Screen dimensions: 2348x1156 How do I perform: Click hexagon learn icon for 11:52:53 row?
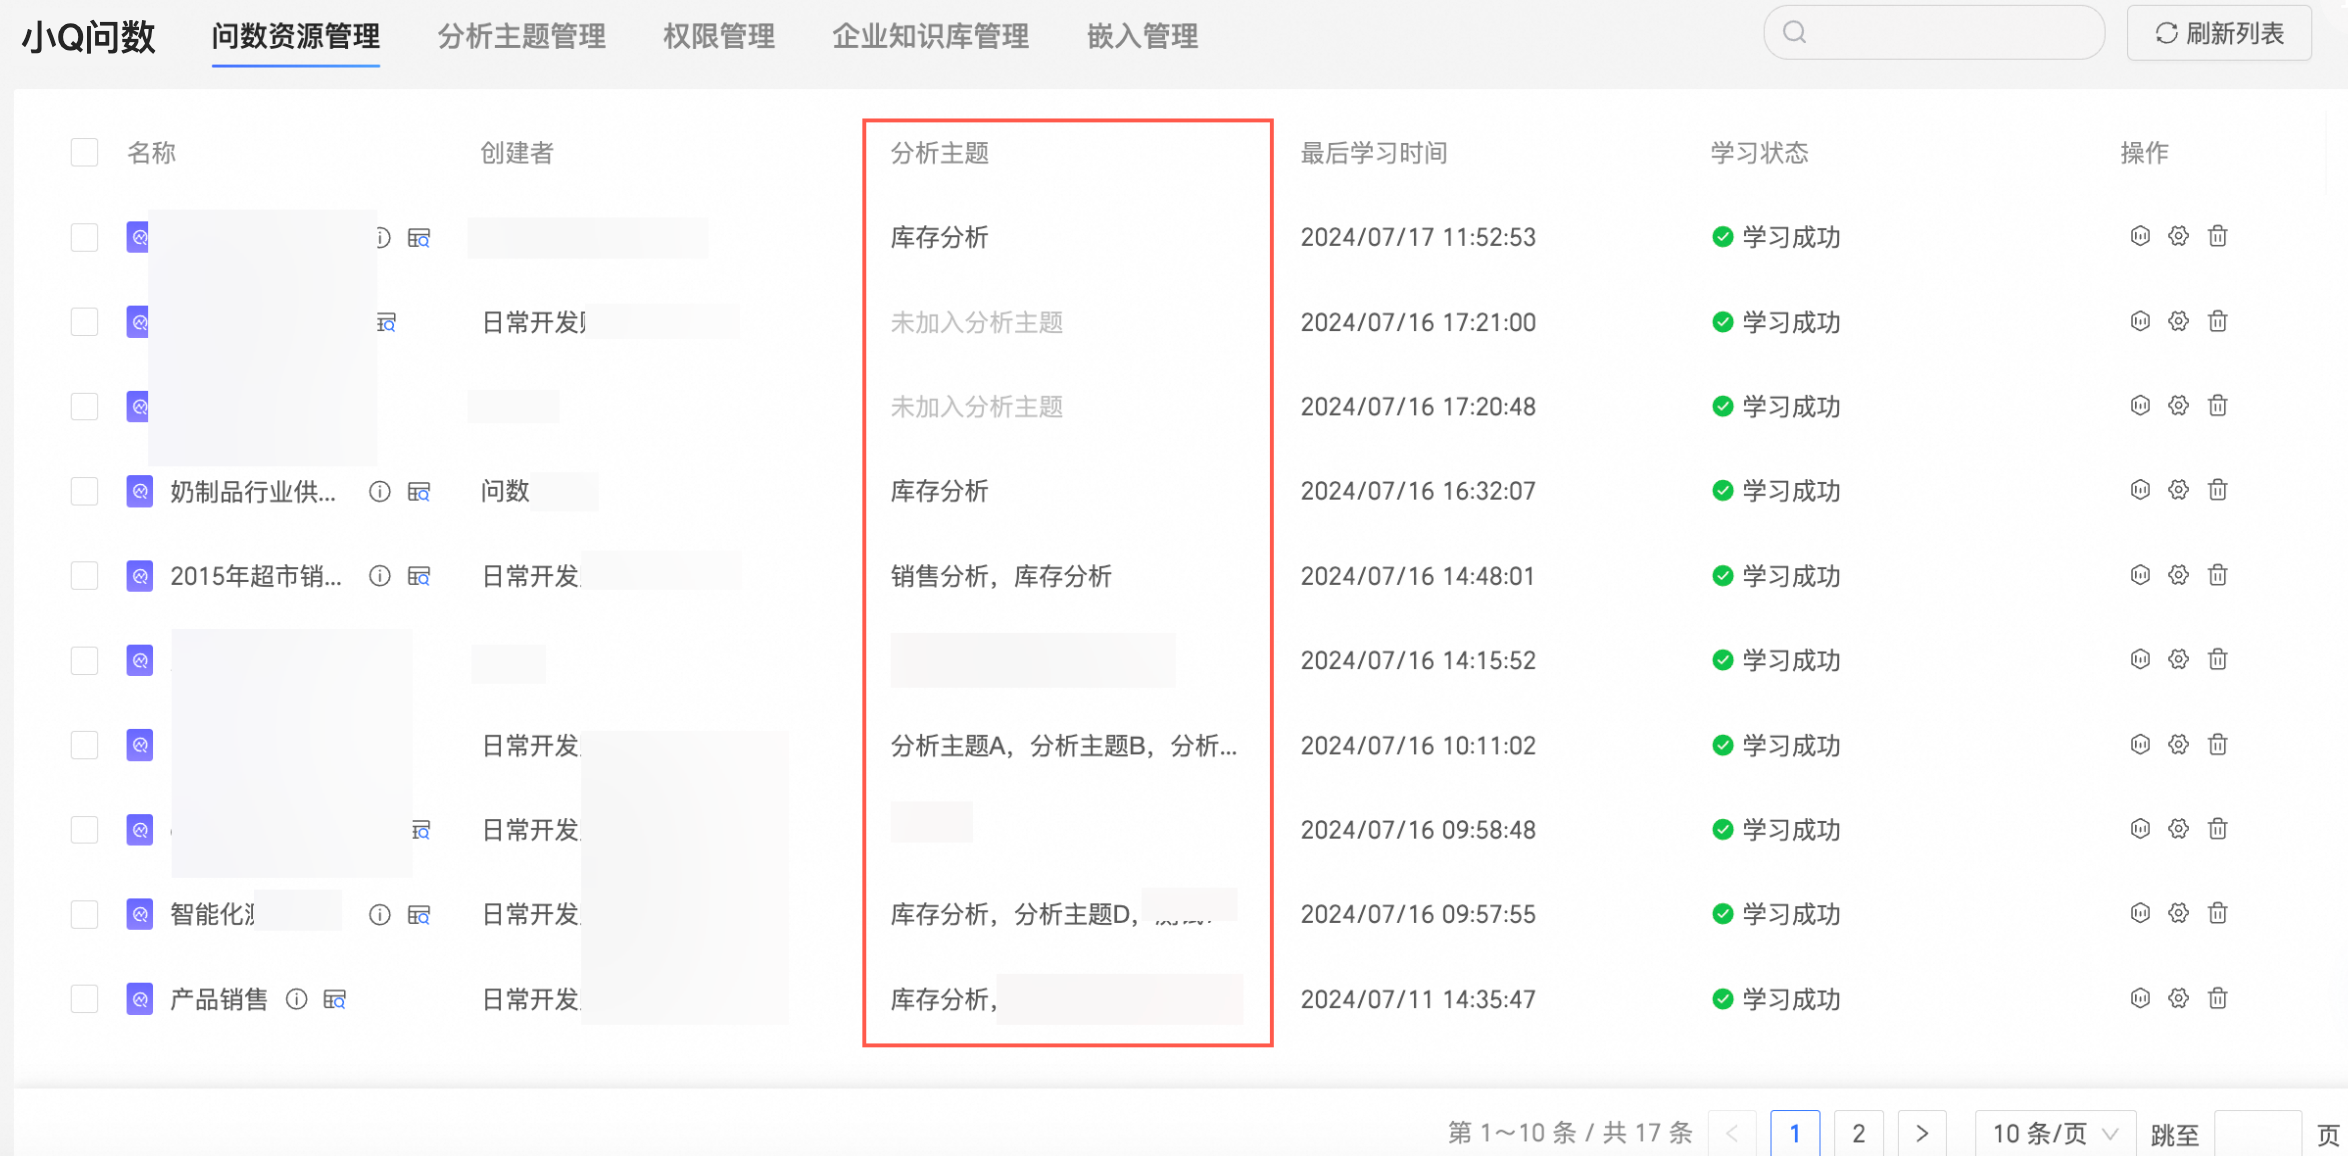(x=2139, y=236)
